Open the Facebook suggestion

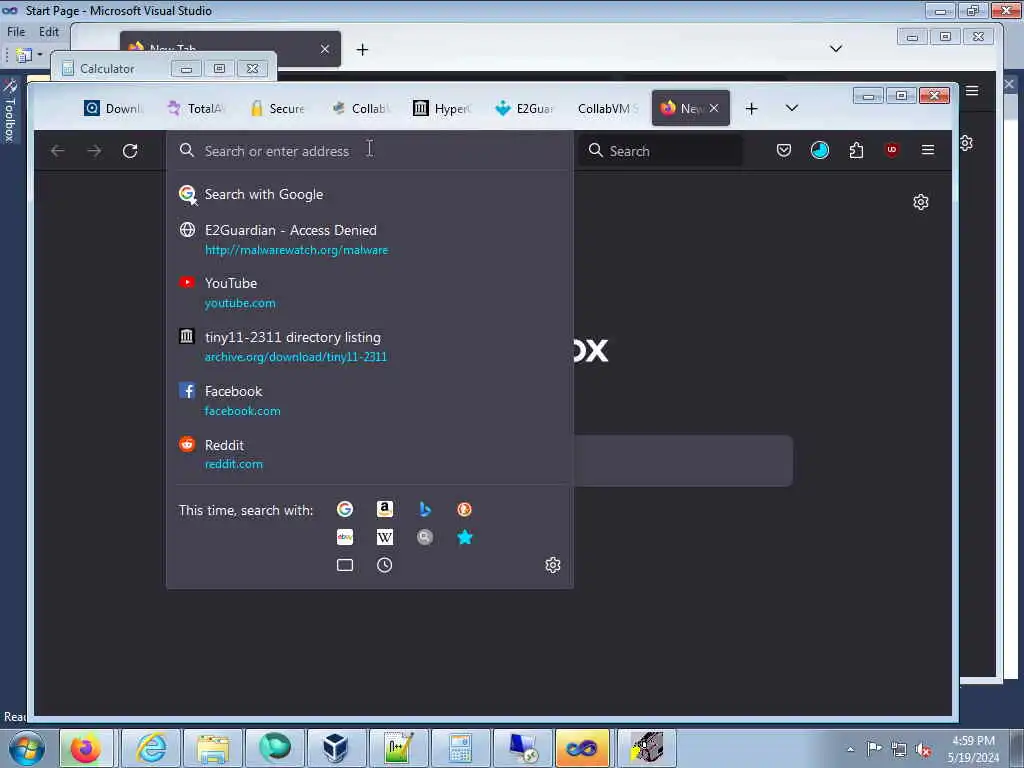point(370,400)
